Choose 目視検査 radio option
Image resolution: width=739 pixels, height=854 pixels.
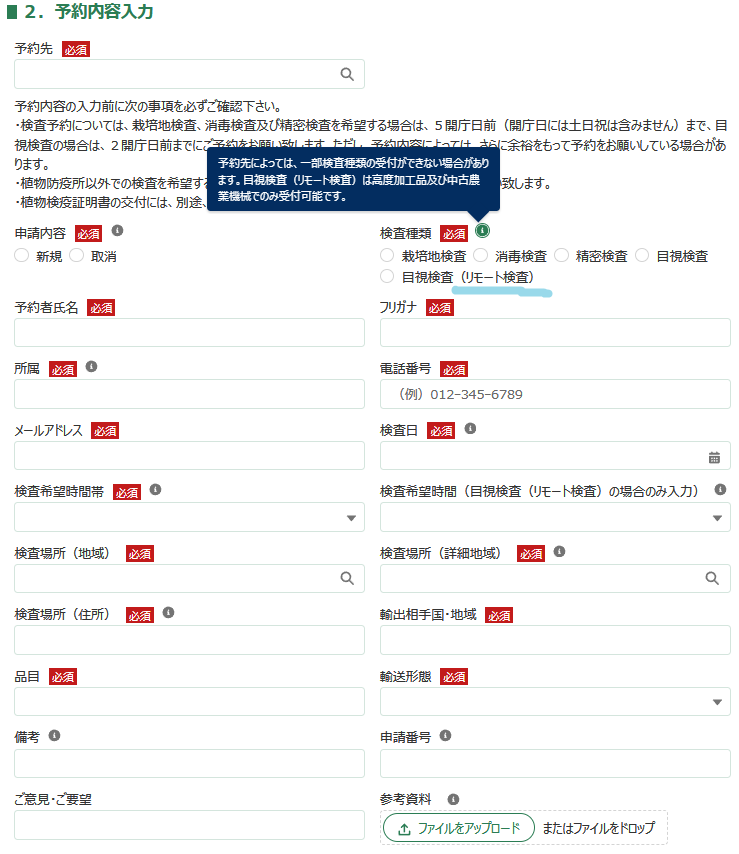tap(642, 255)
